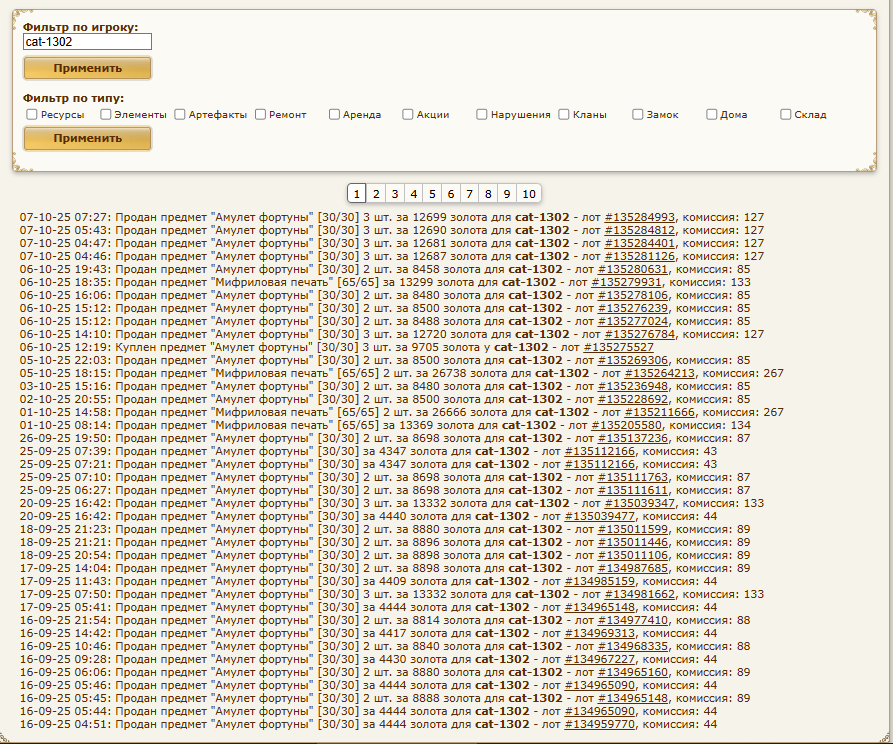Image resolution: width=893 pixels, height=744 pixels.
Task: Click the player filter text field
Action: point(87,42)
